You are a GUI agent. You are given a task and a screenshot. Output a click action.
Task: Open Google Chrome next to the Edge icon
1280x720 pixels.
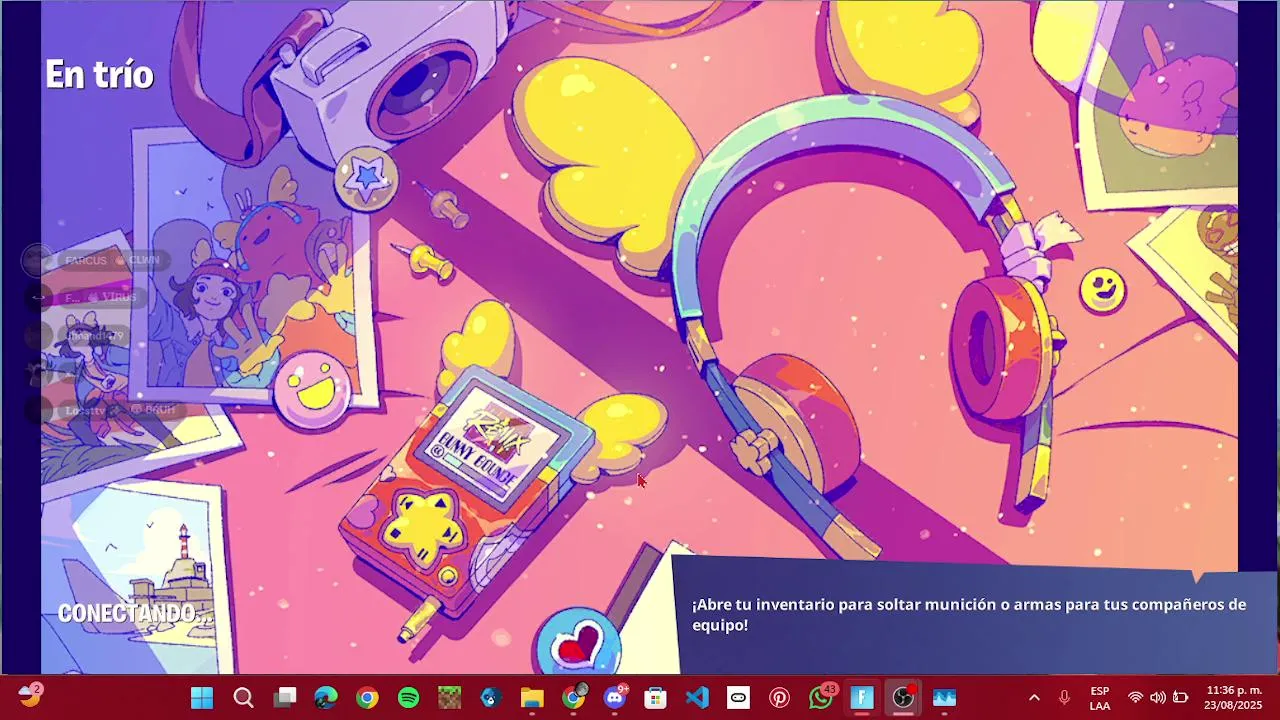click(367, 697)
